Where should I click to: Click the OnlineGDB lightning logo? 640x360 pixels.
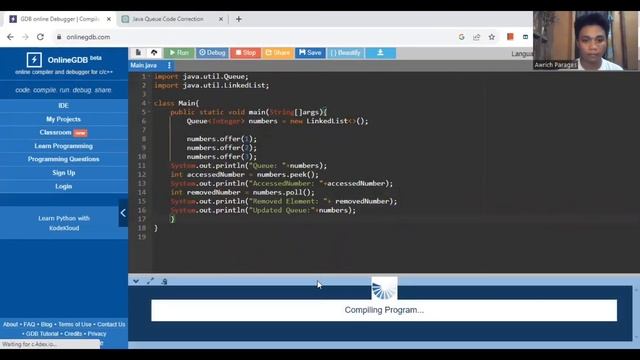point(34,60)
